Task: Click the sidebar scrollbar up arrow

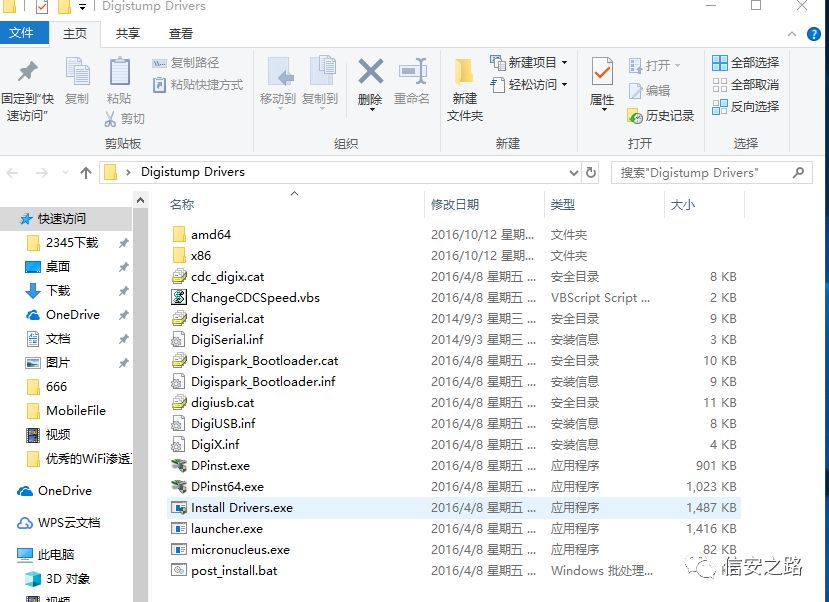Action: click(140, 200)
